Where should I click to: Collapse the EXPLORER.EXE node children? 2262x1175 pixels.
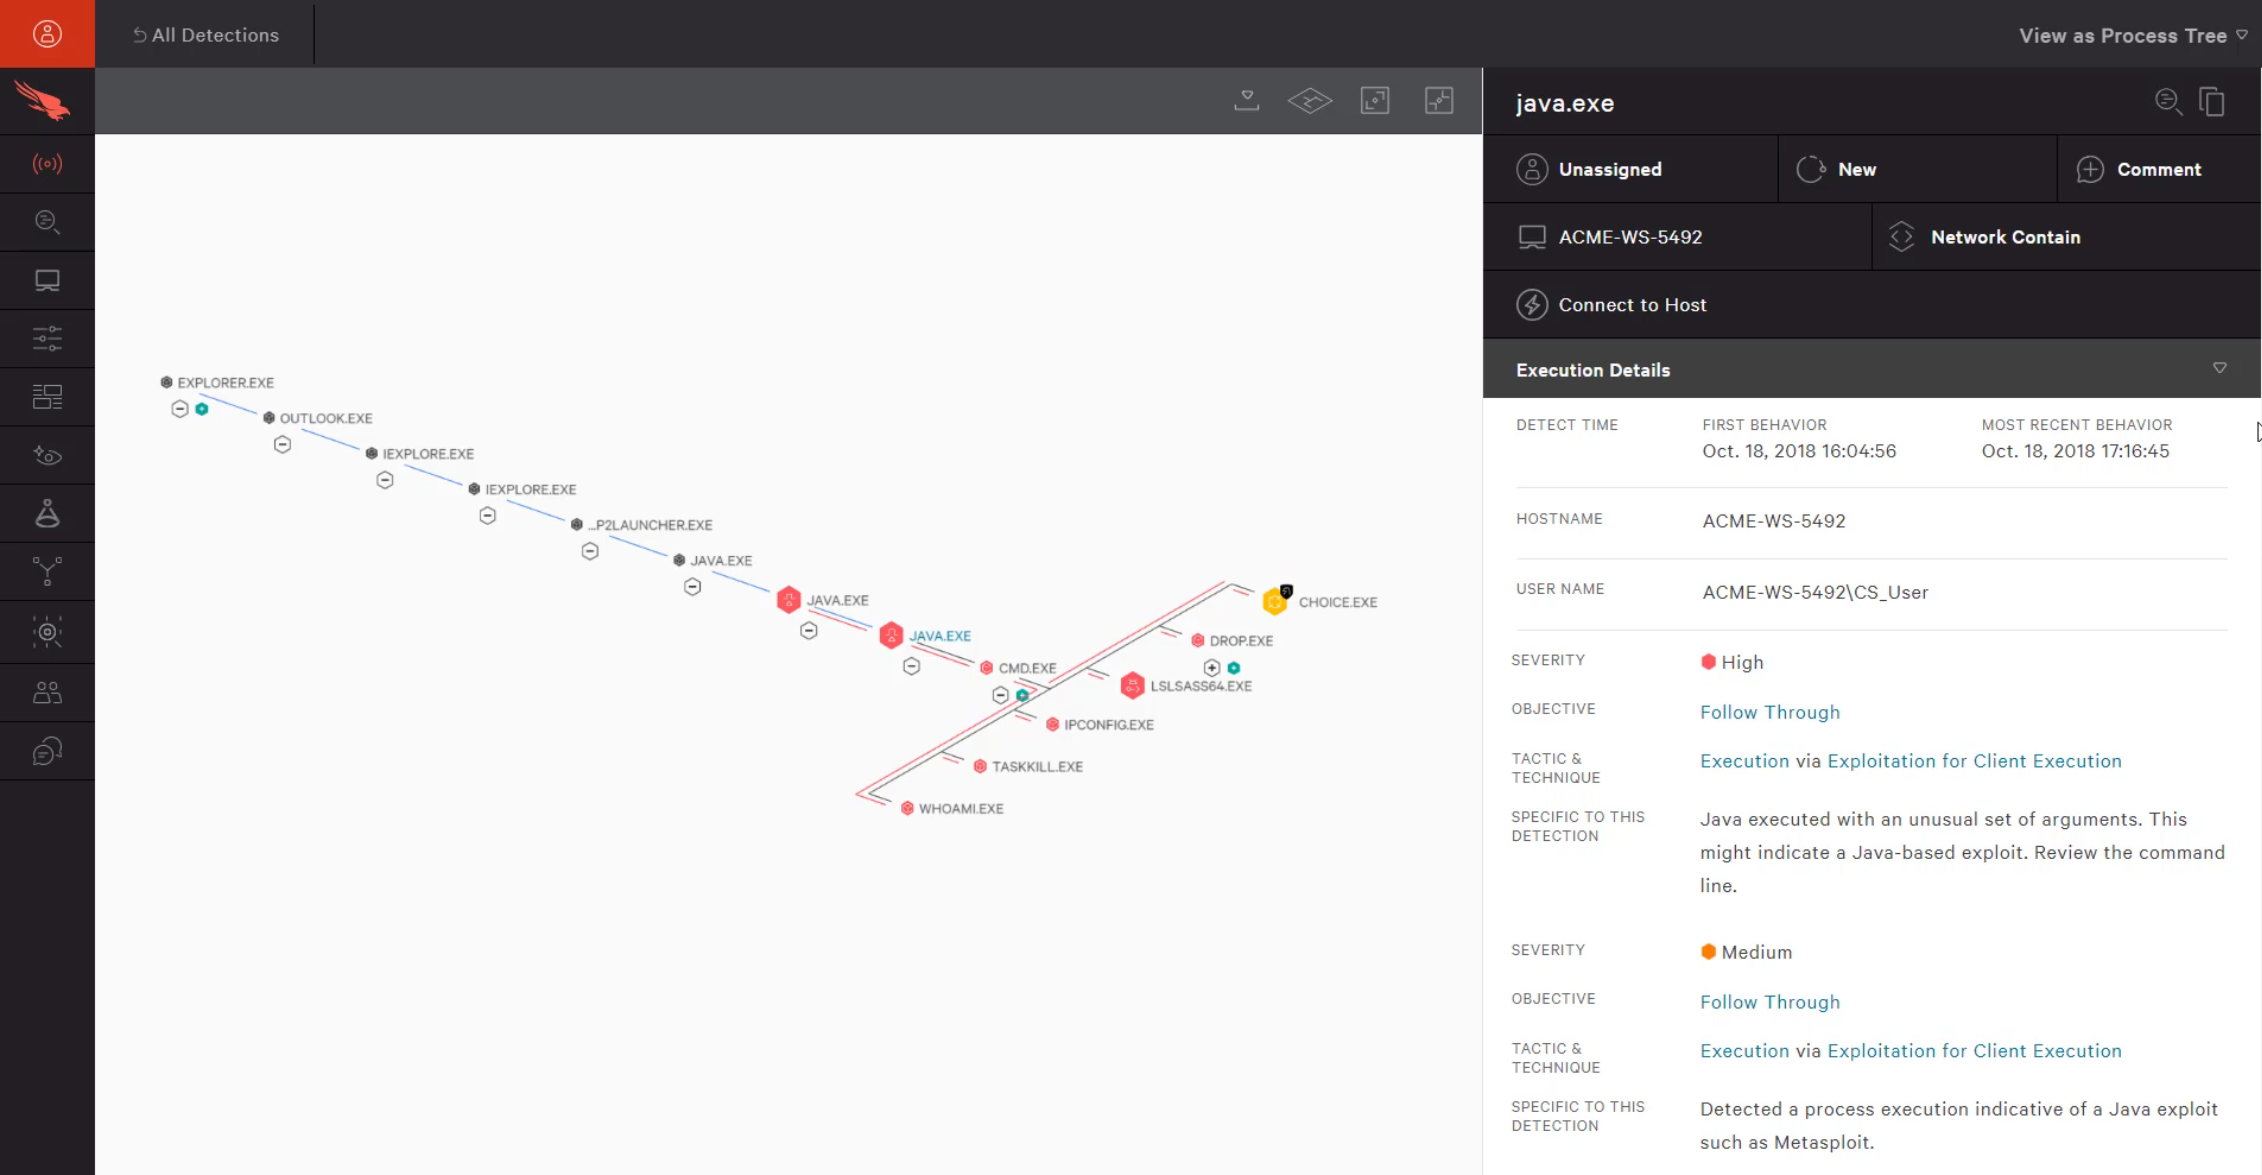(x=180, y=409)
